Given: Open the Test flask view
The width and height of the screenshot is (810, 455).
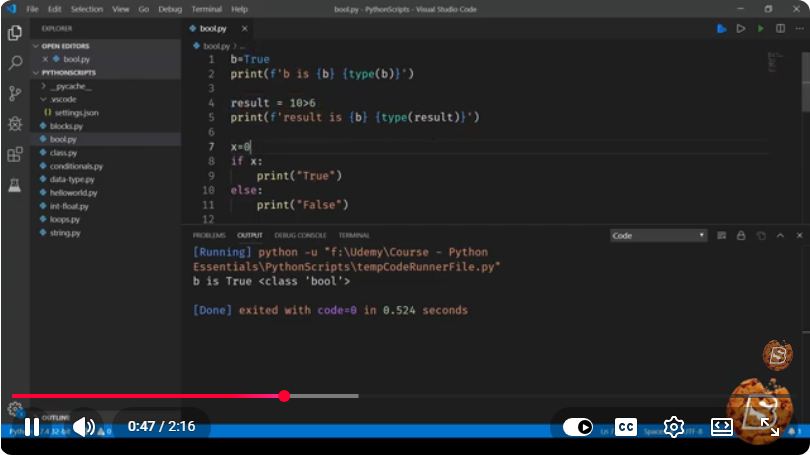Looking at the screenshot, I should coord(14,184).
